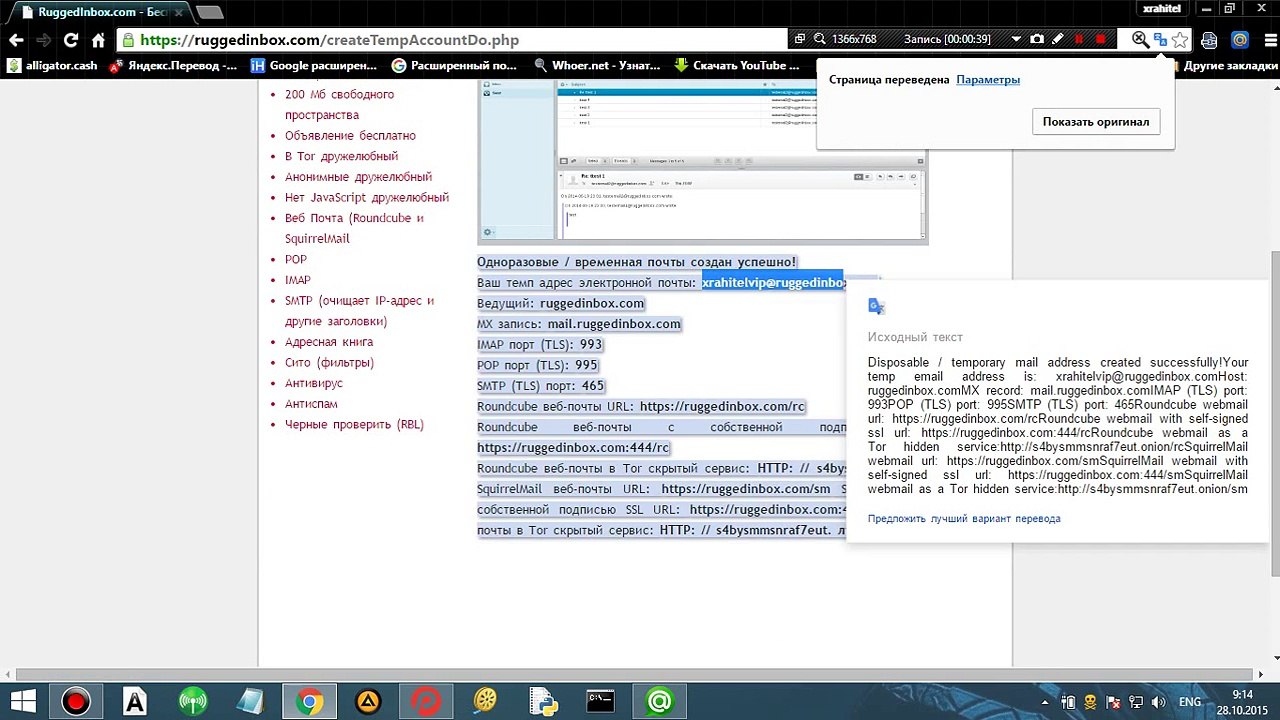Click the webmail screenshot thumbnail
1280x720 pixels.
click(x=702, y=161)
